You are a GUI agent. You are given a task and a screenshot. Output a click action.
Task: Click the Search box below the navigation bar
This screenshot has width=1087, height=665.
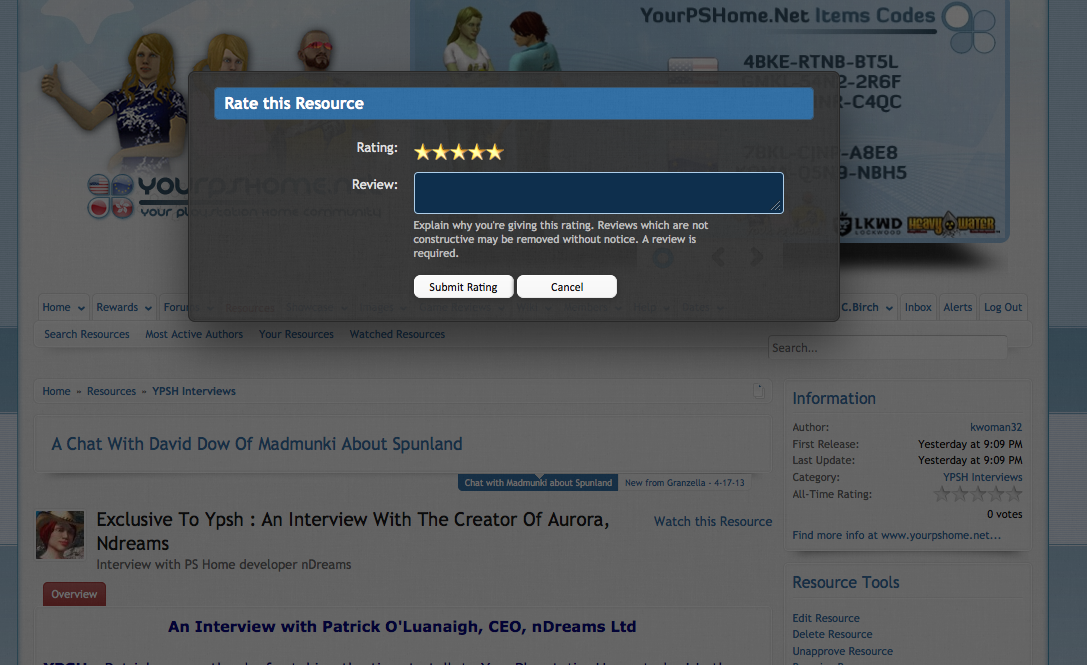(887, 347)
